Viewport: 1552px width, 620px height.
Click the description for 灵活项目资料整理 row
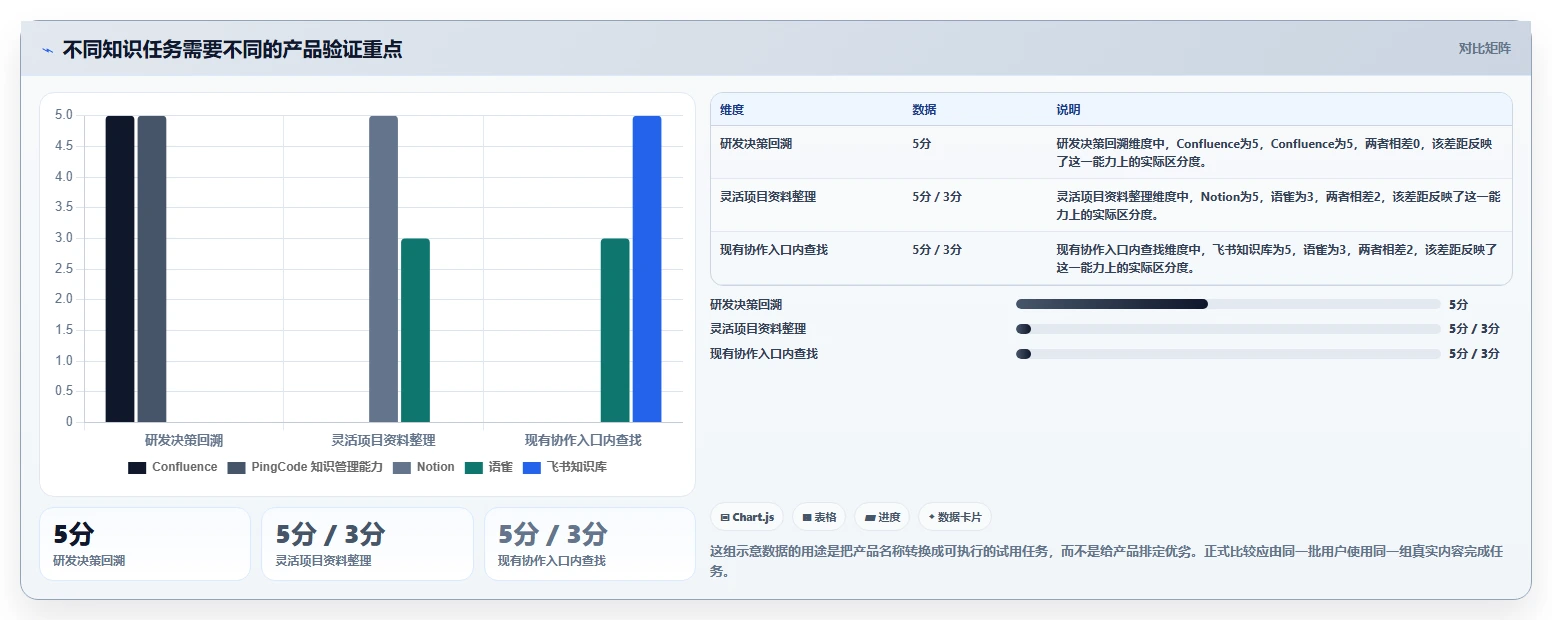pyautogui.click(x=1278, y=206)
